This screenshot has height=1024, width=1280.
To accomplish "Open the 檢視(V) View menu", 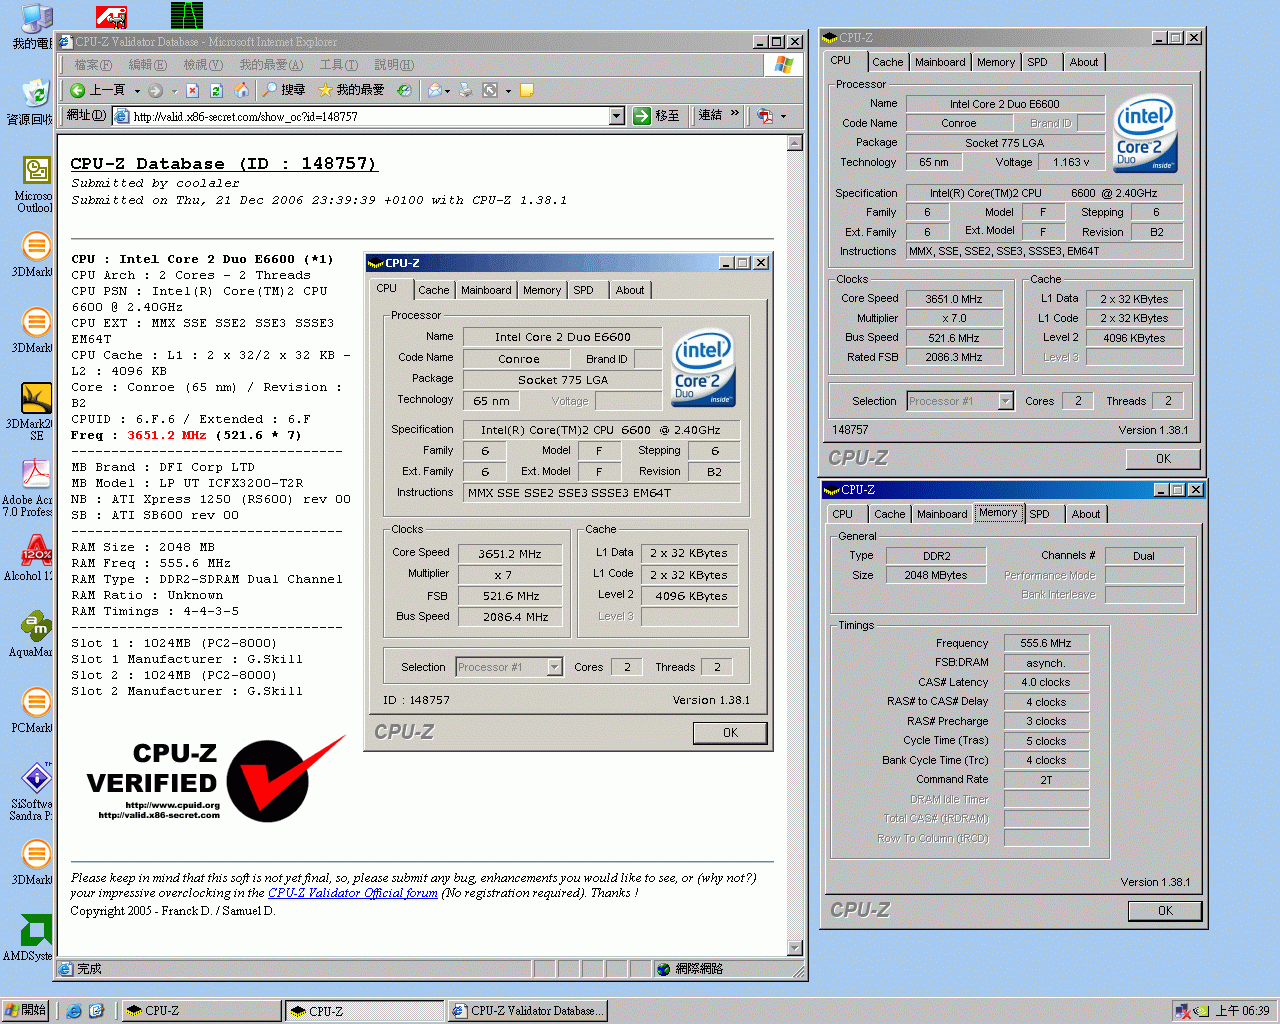I will point(202,65).
